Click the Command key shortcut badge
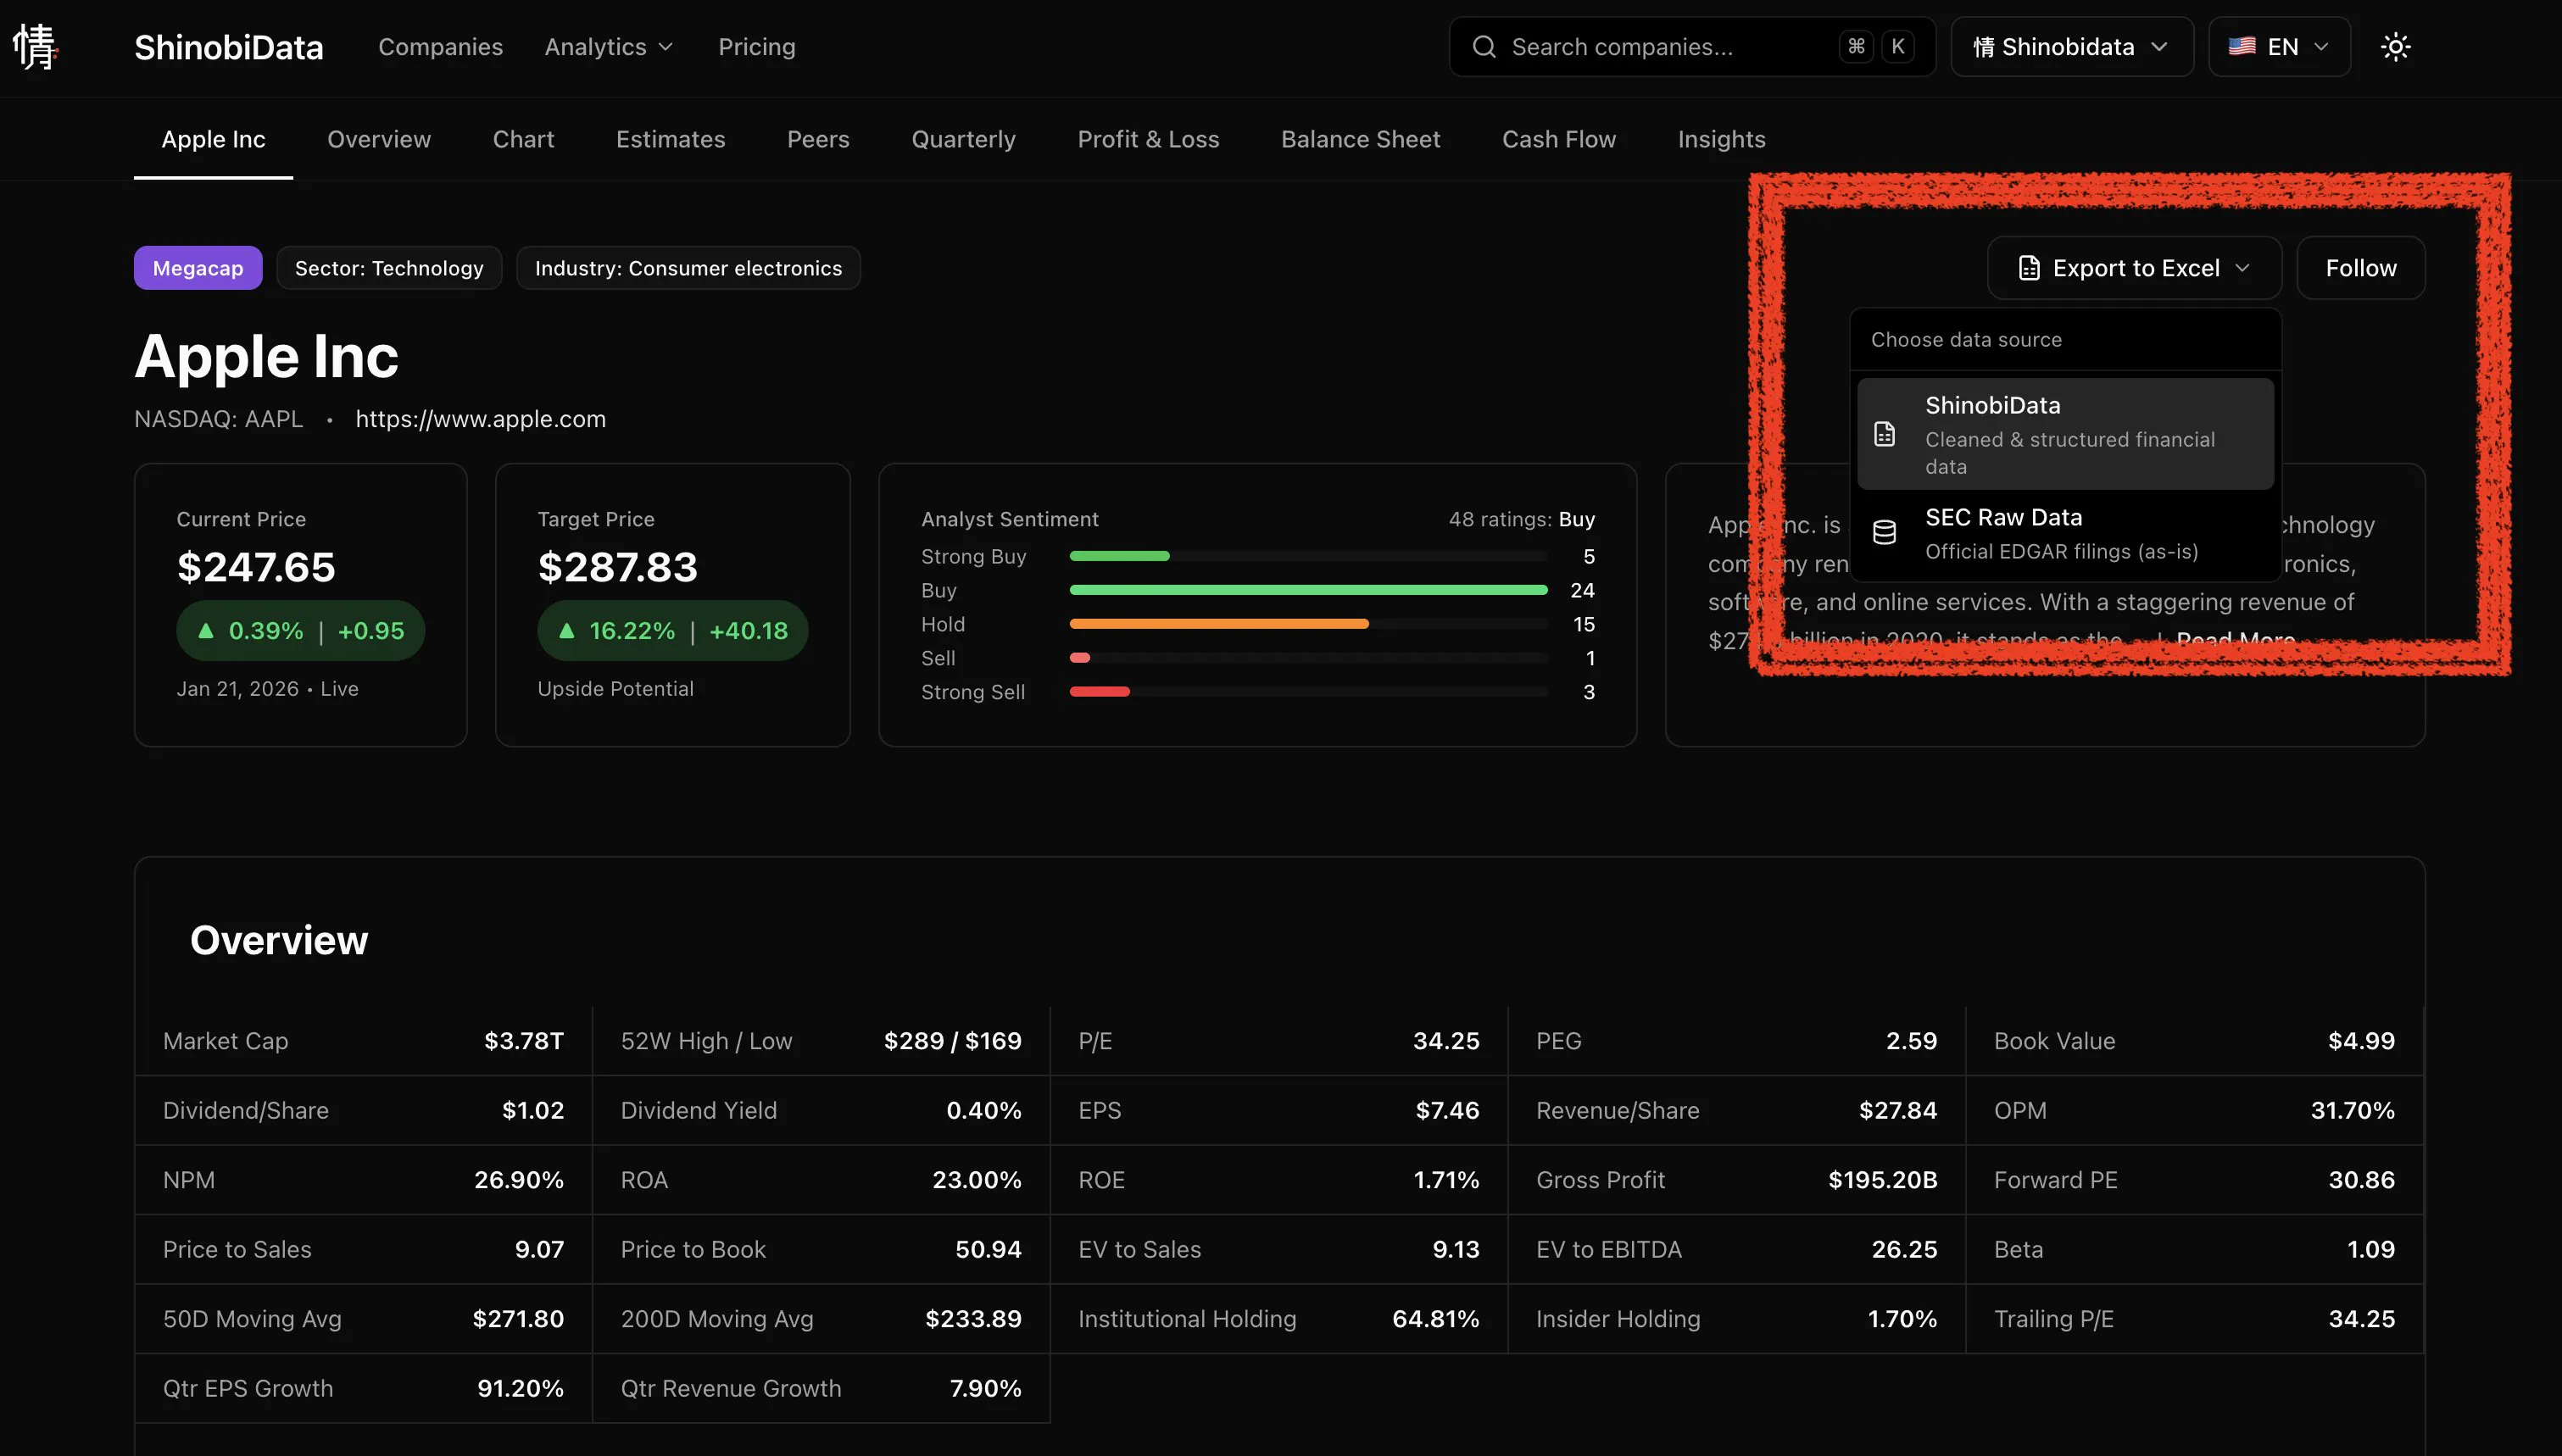 pos(1856,46)
